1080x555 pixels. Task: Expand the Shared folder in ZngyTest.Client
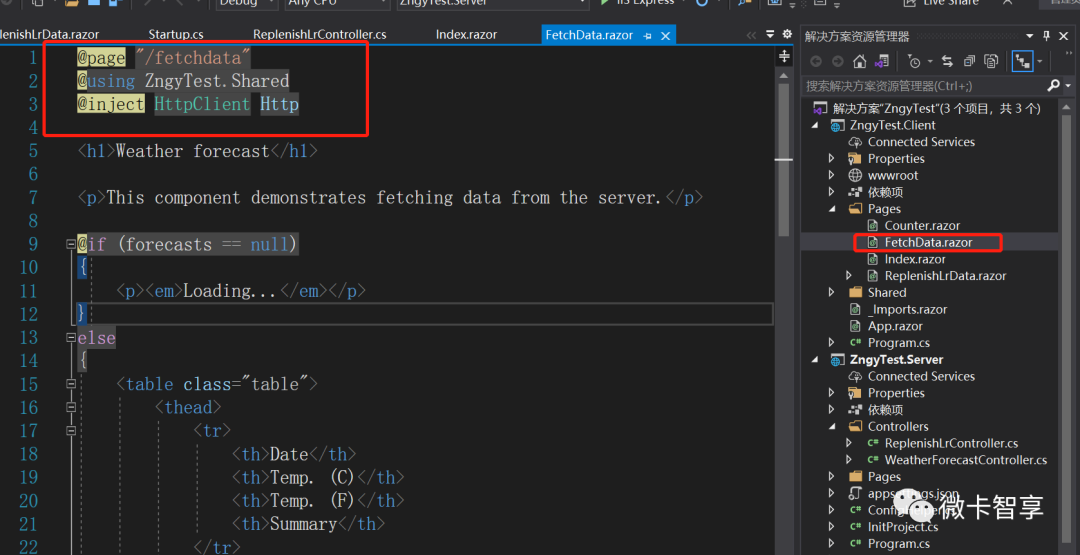832,293
